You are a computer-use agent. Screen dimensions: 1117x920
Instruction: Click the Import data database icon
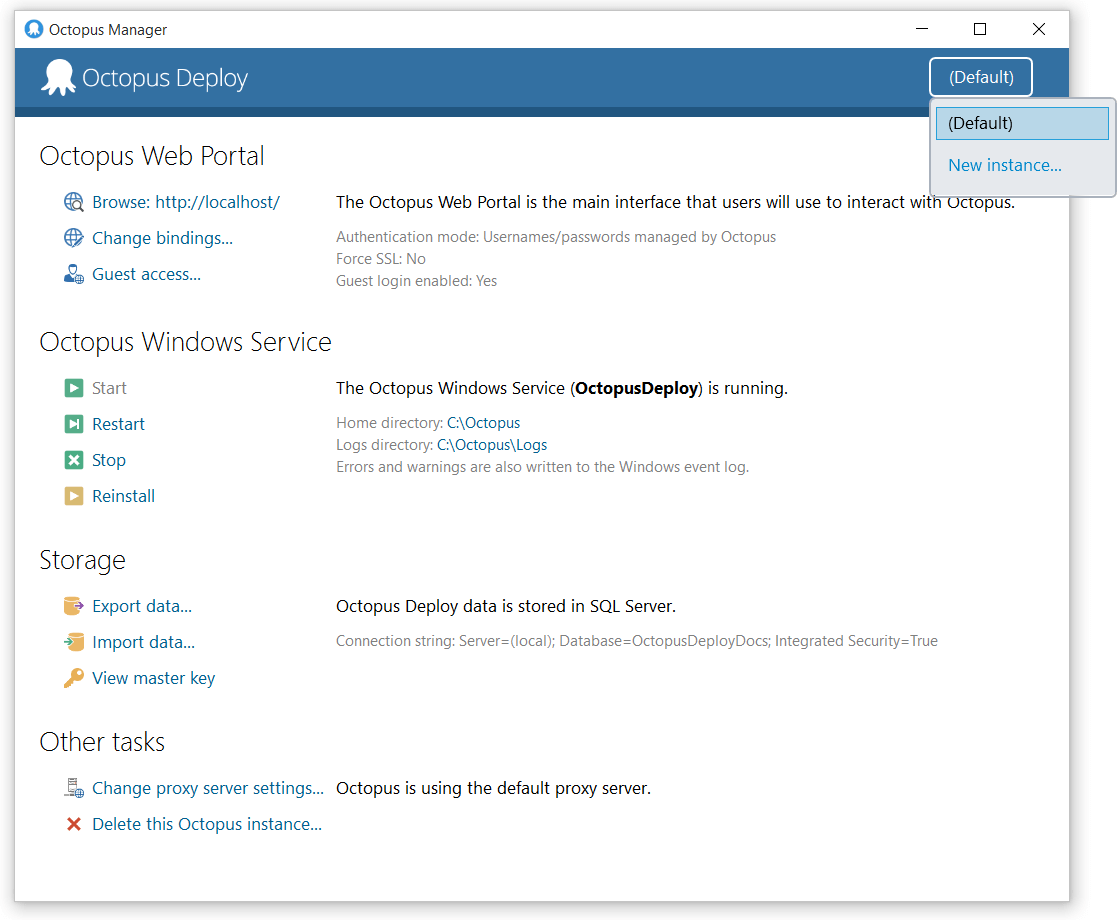[74, 642]
